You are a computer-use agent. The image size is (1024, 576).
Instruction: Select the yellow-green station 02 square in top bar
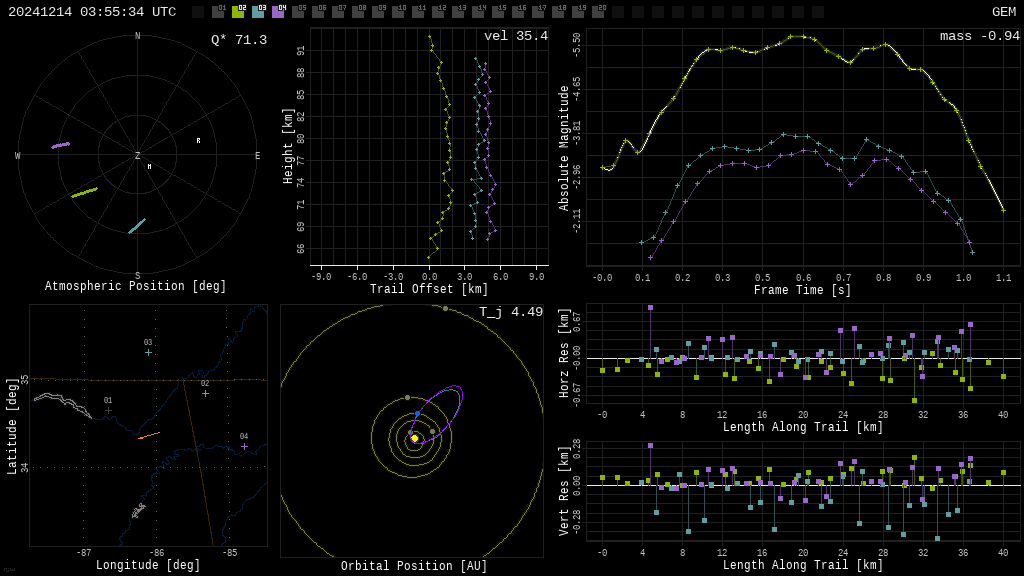(238, 12)
